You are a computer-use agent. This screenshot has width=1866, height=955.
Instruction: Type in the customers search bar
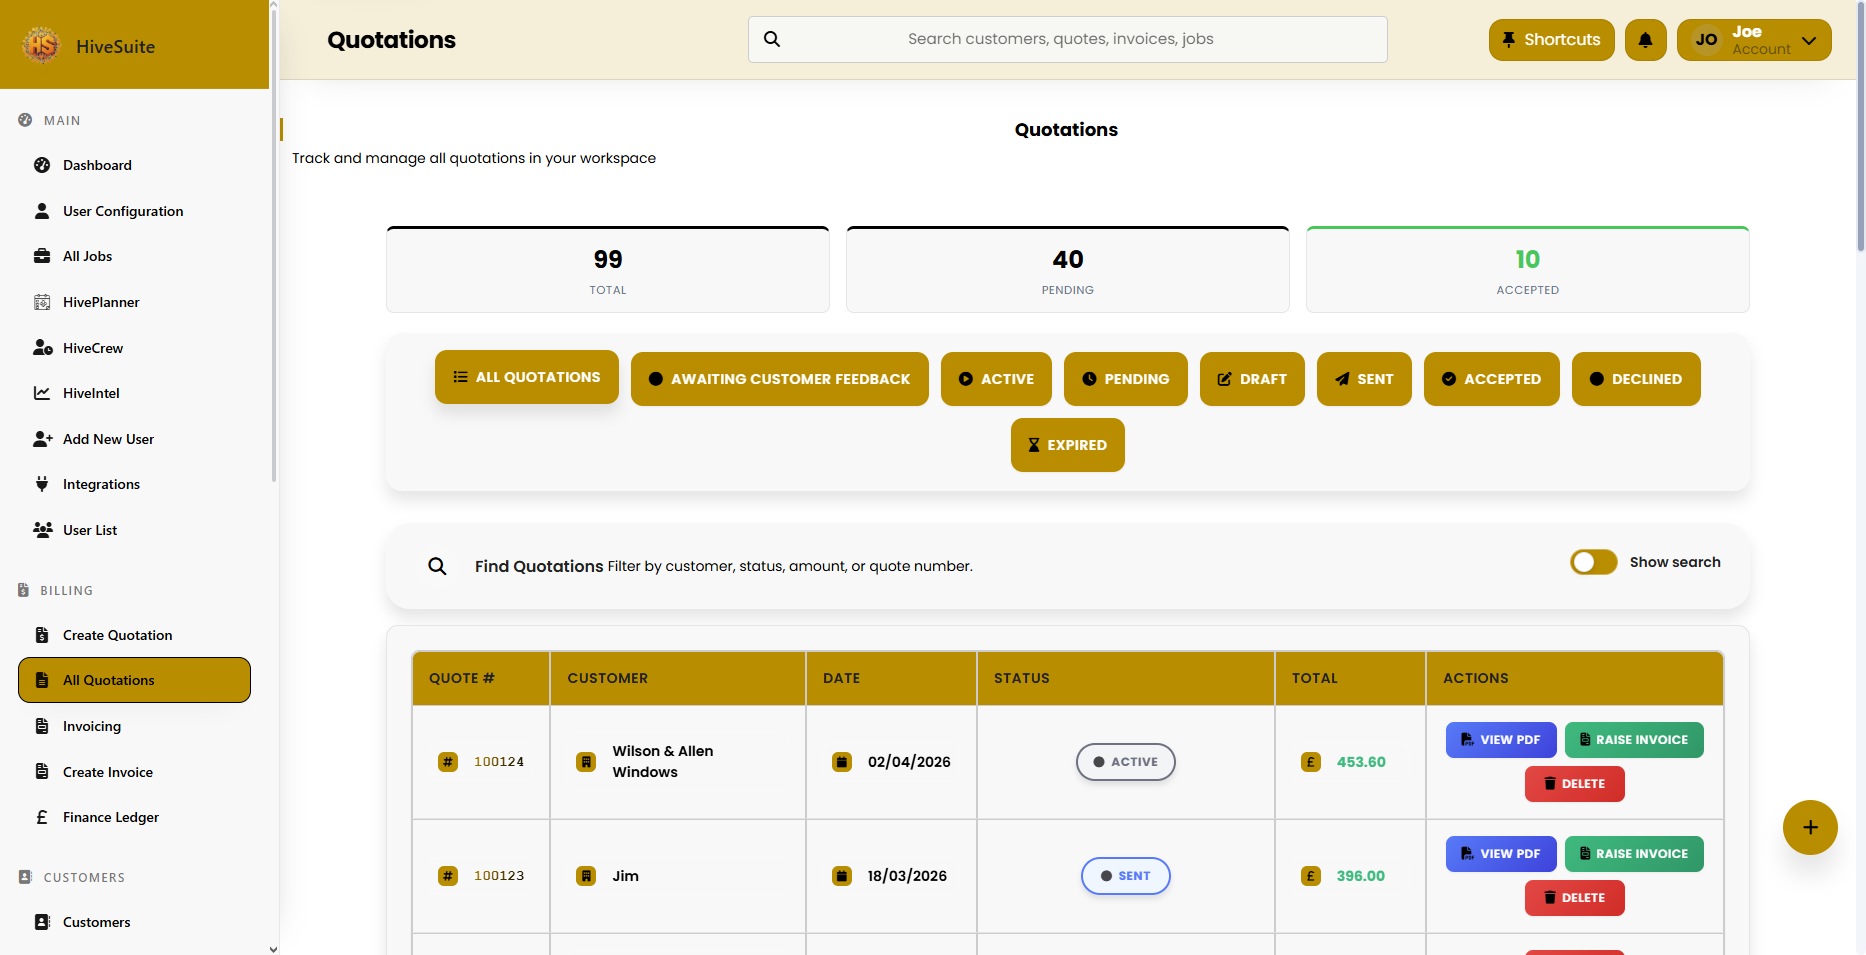(1066, 39)
